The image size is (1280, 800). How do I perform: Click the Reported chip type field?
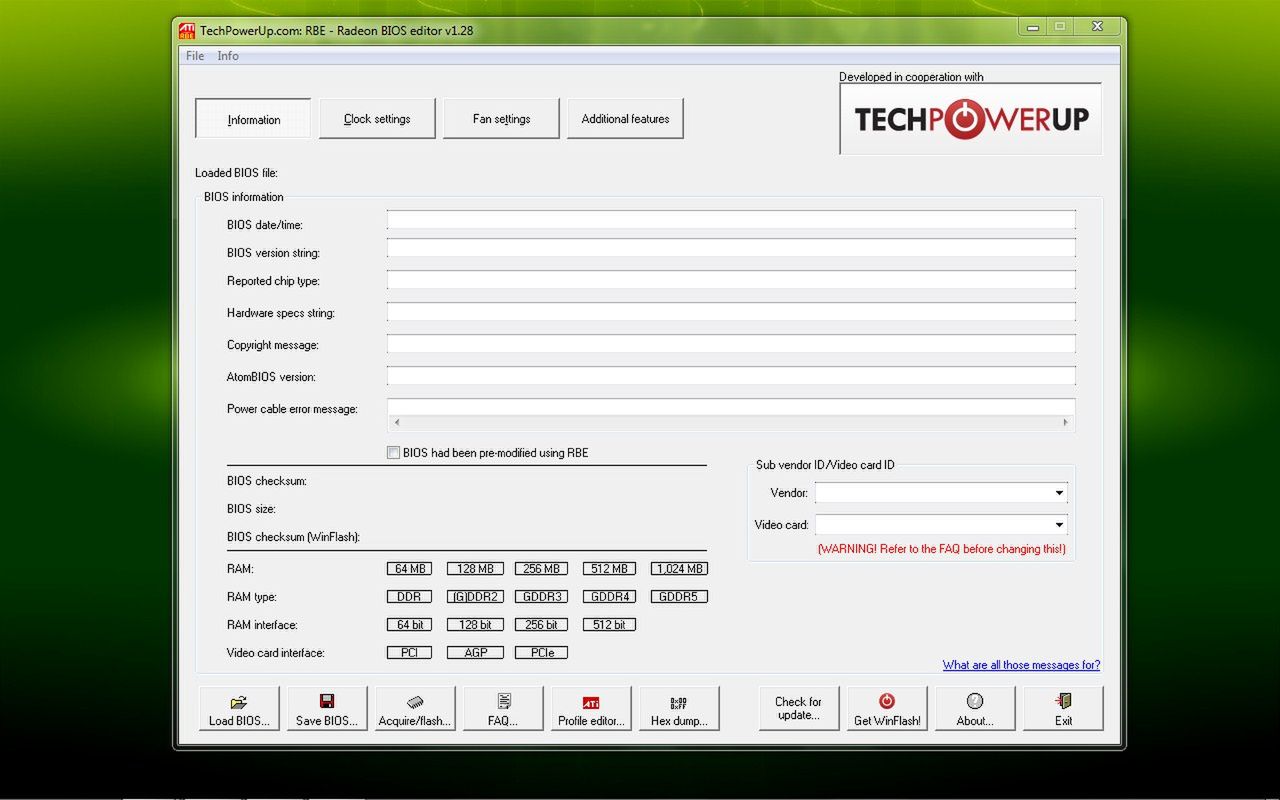pyautogui.click(x=731, y=280)
